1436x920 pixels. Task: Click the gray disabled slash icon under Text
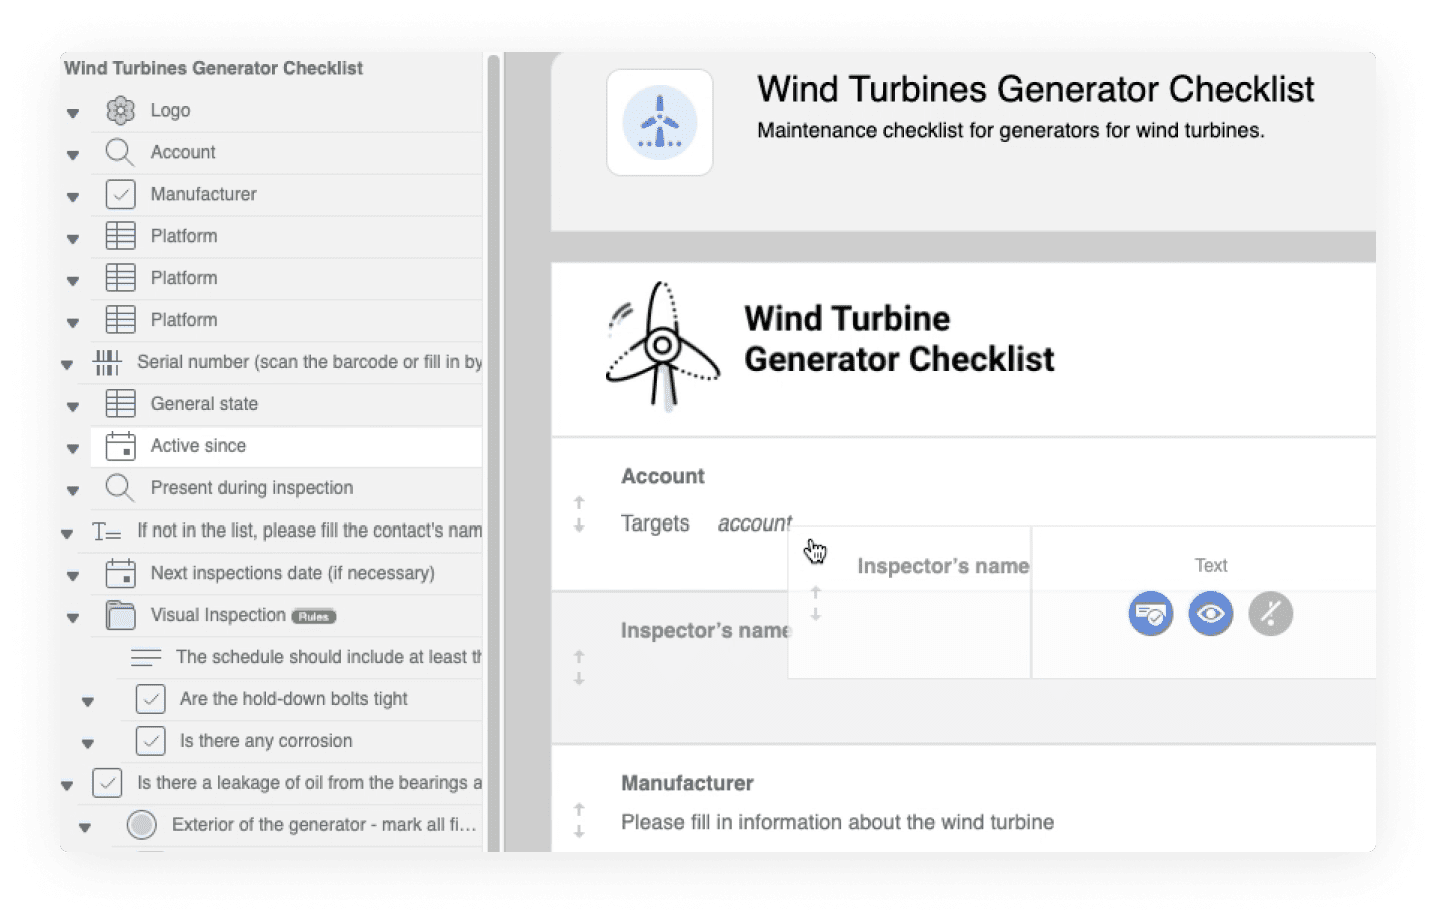(x=1270, y=614)
